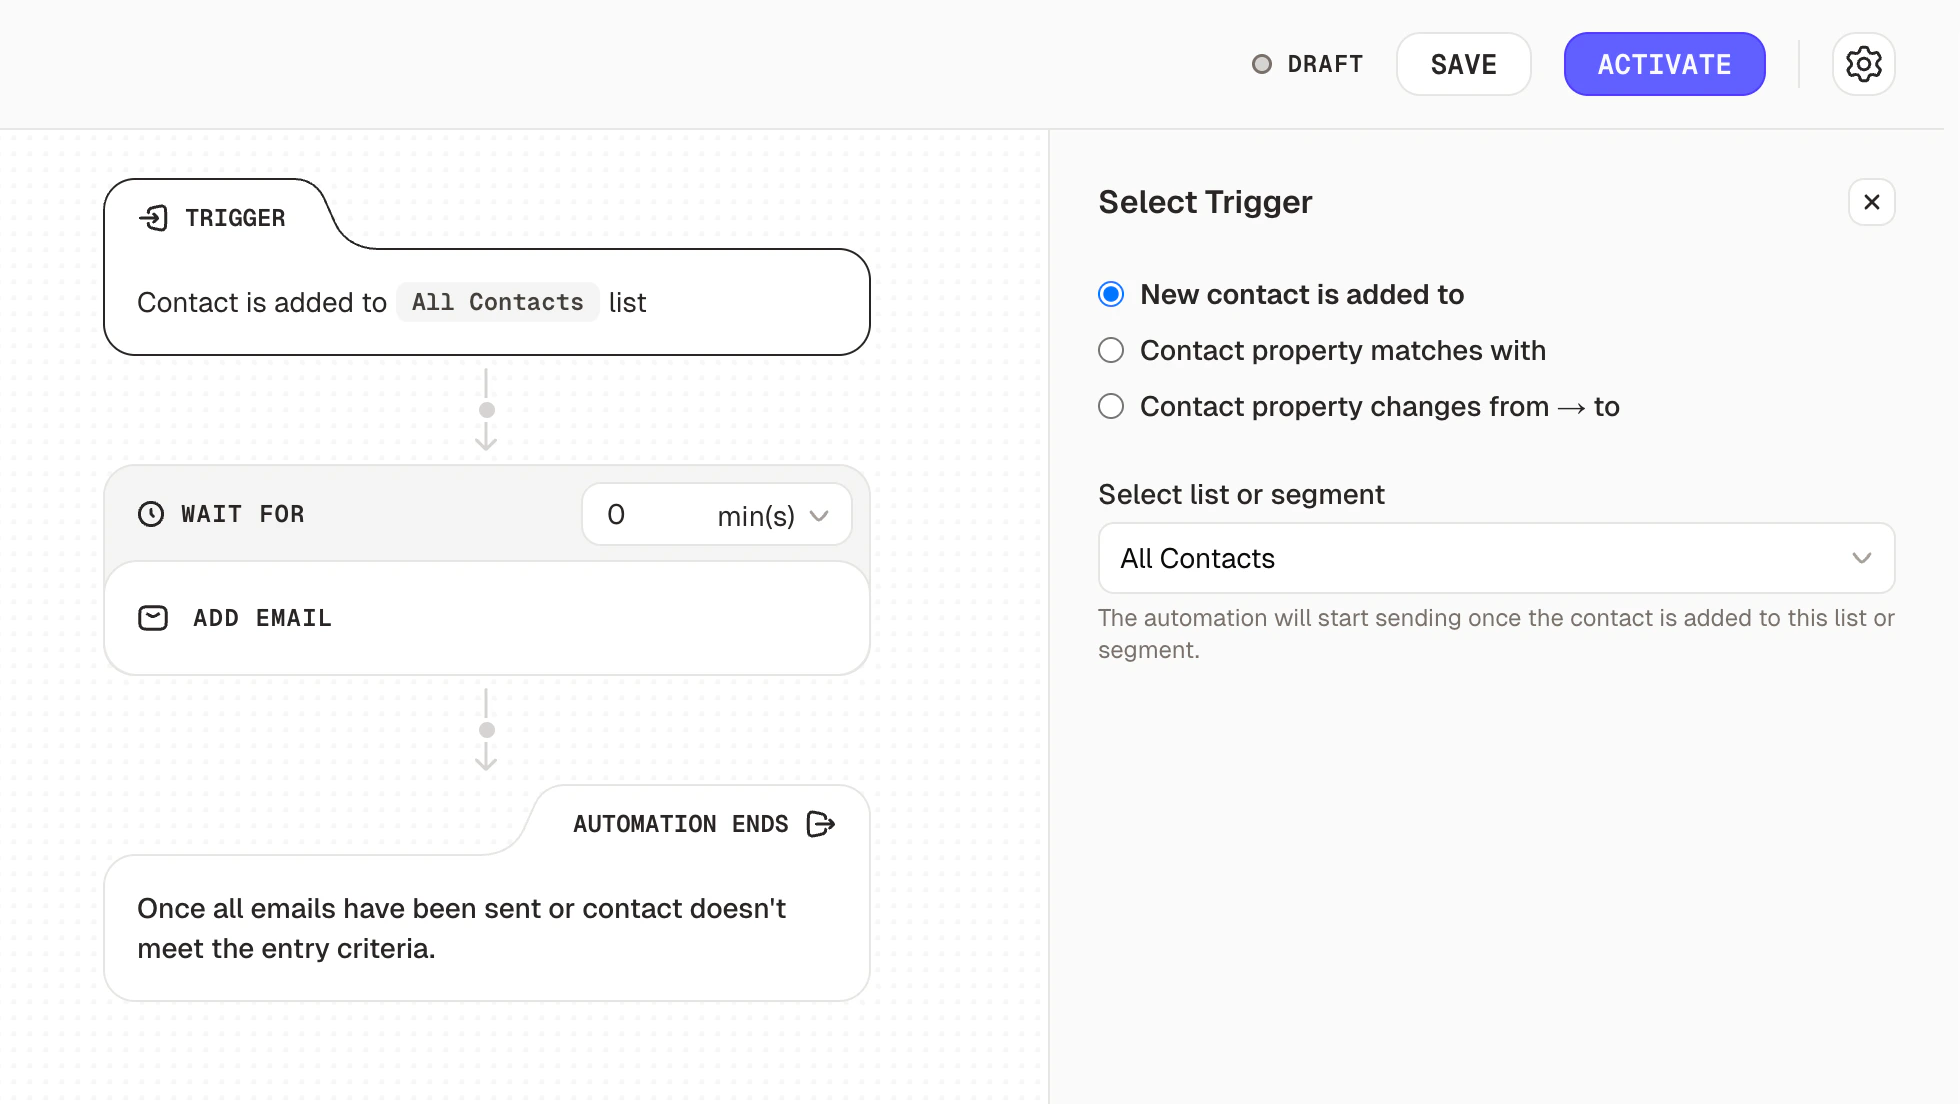The image size is (1960, 1104).
Task: Click the exit icon beside AUTOMATION ENDS
Action: point(821,823)
